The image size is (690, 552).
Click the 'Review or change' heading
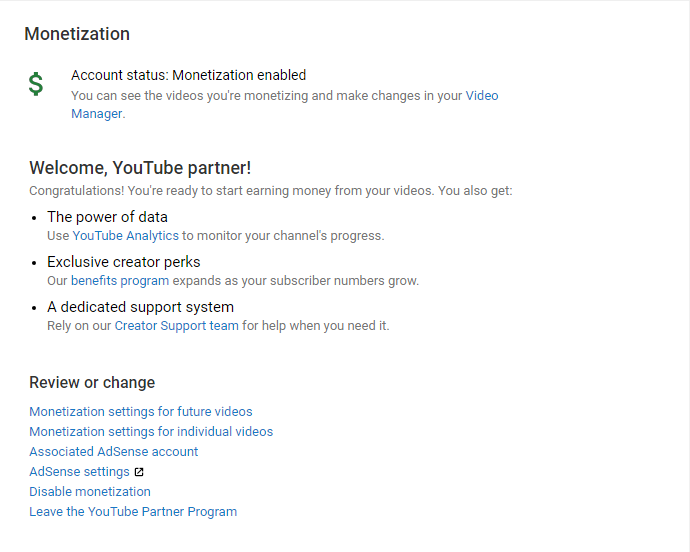point(92,383)
